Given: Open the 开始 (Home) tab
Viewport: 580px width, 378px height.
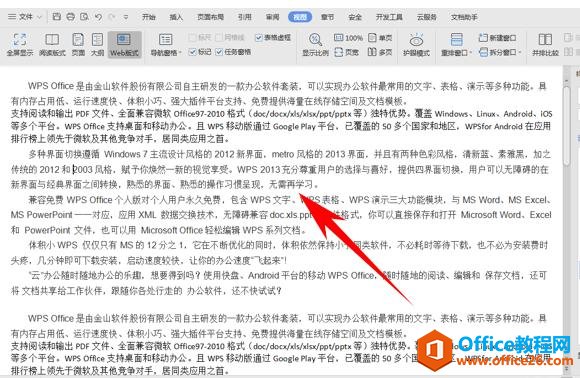Looking at the screenshot, I should pos(149,17).
